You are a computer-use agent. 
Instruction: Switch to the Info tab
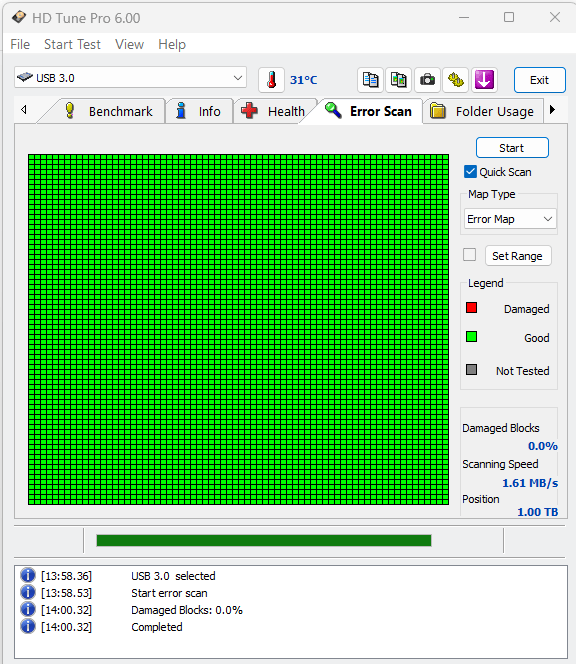(x=199, y=111)
